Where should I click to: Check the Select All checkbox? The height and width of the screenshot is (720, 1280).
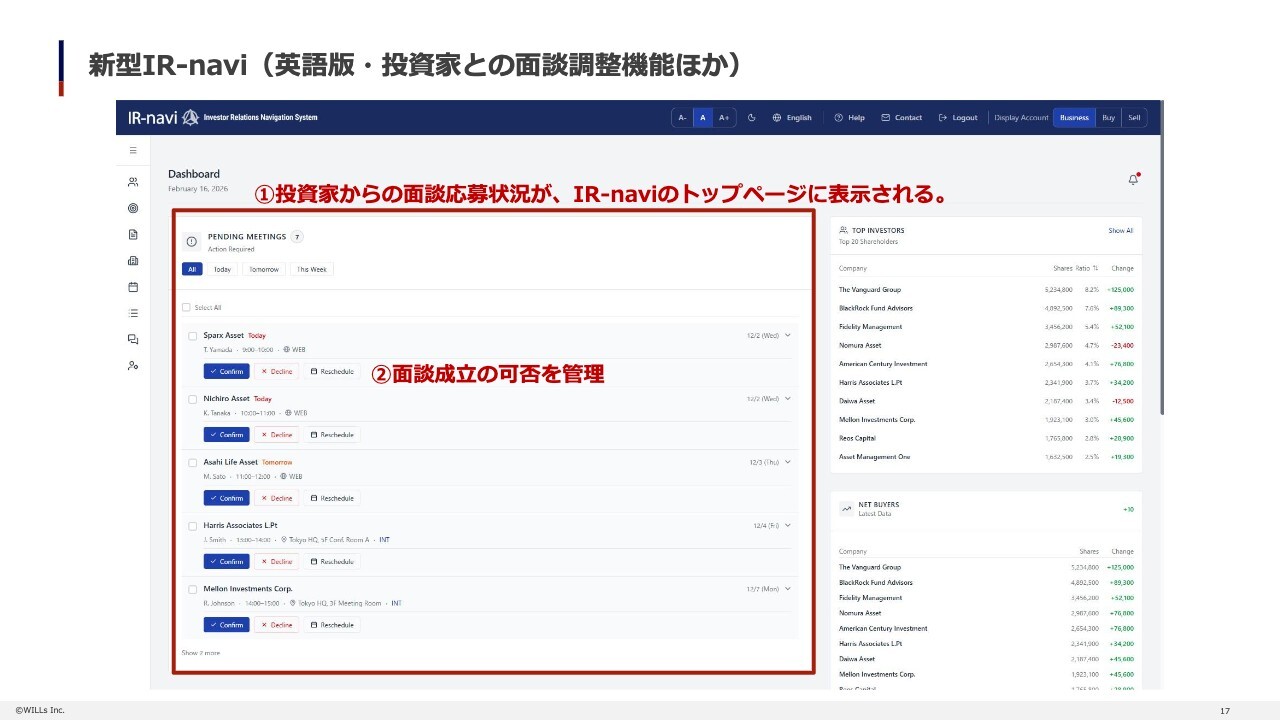[186, 308]
